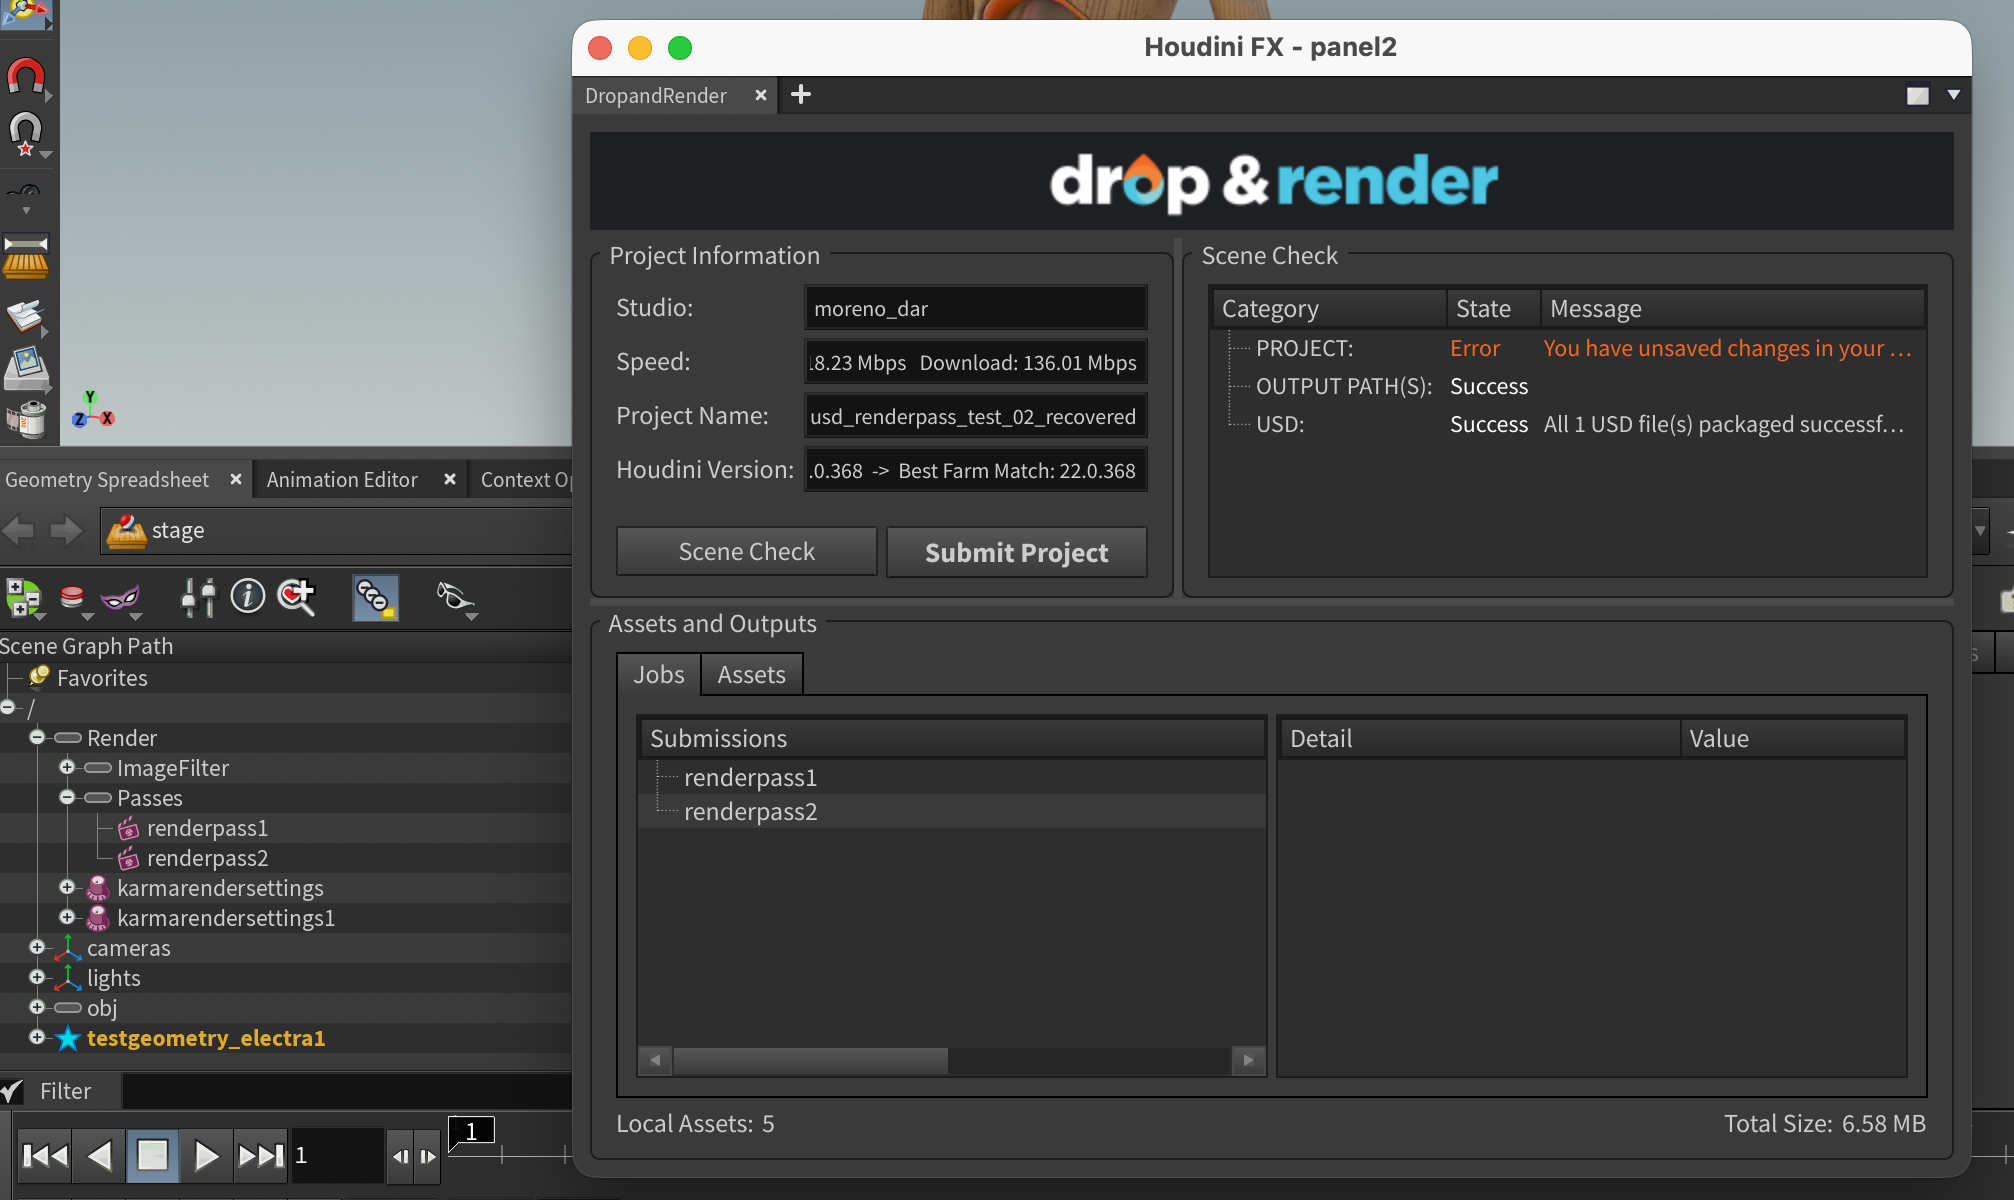Click the Scene Check button

click(747, 552)
